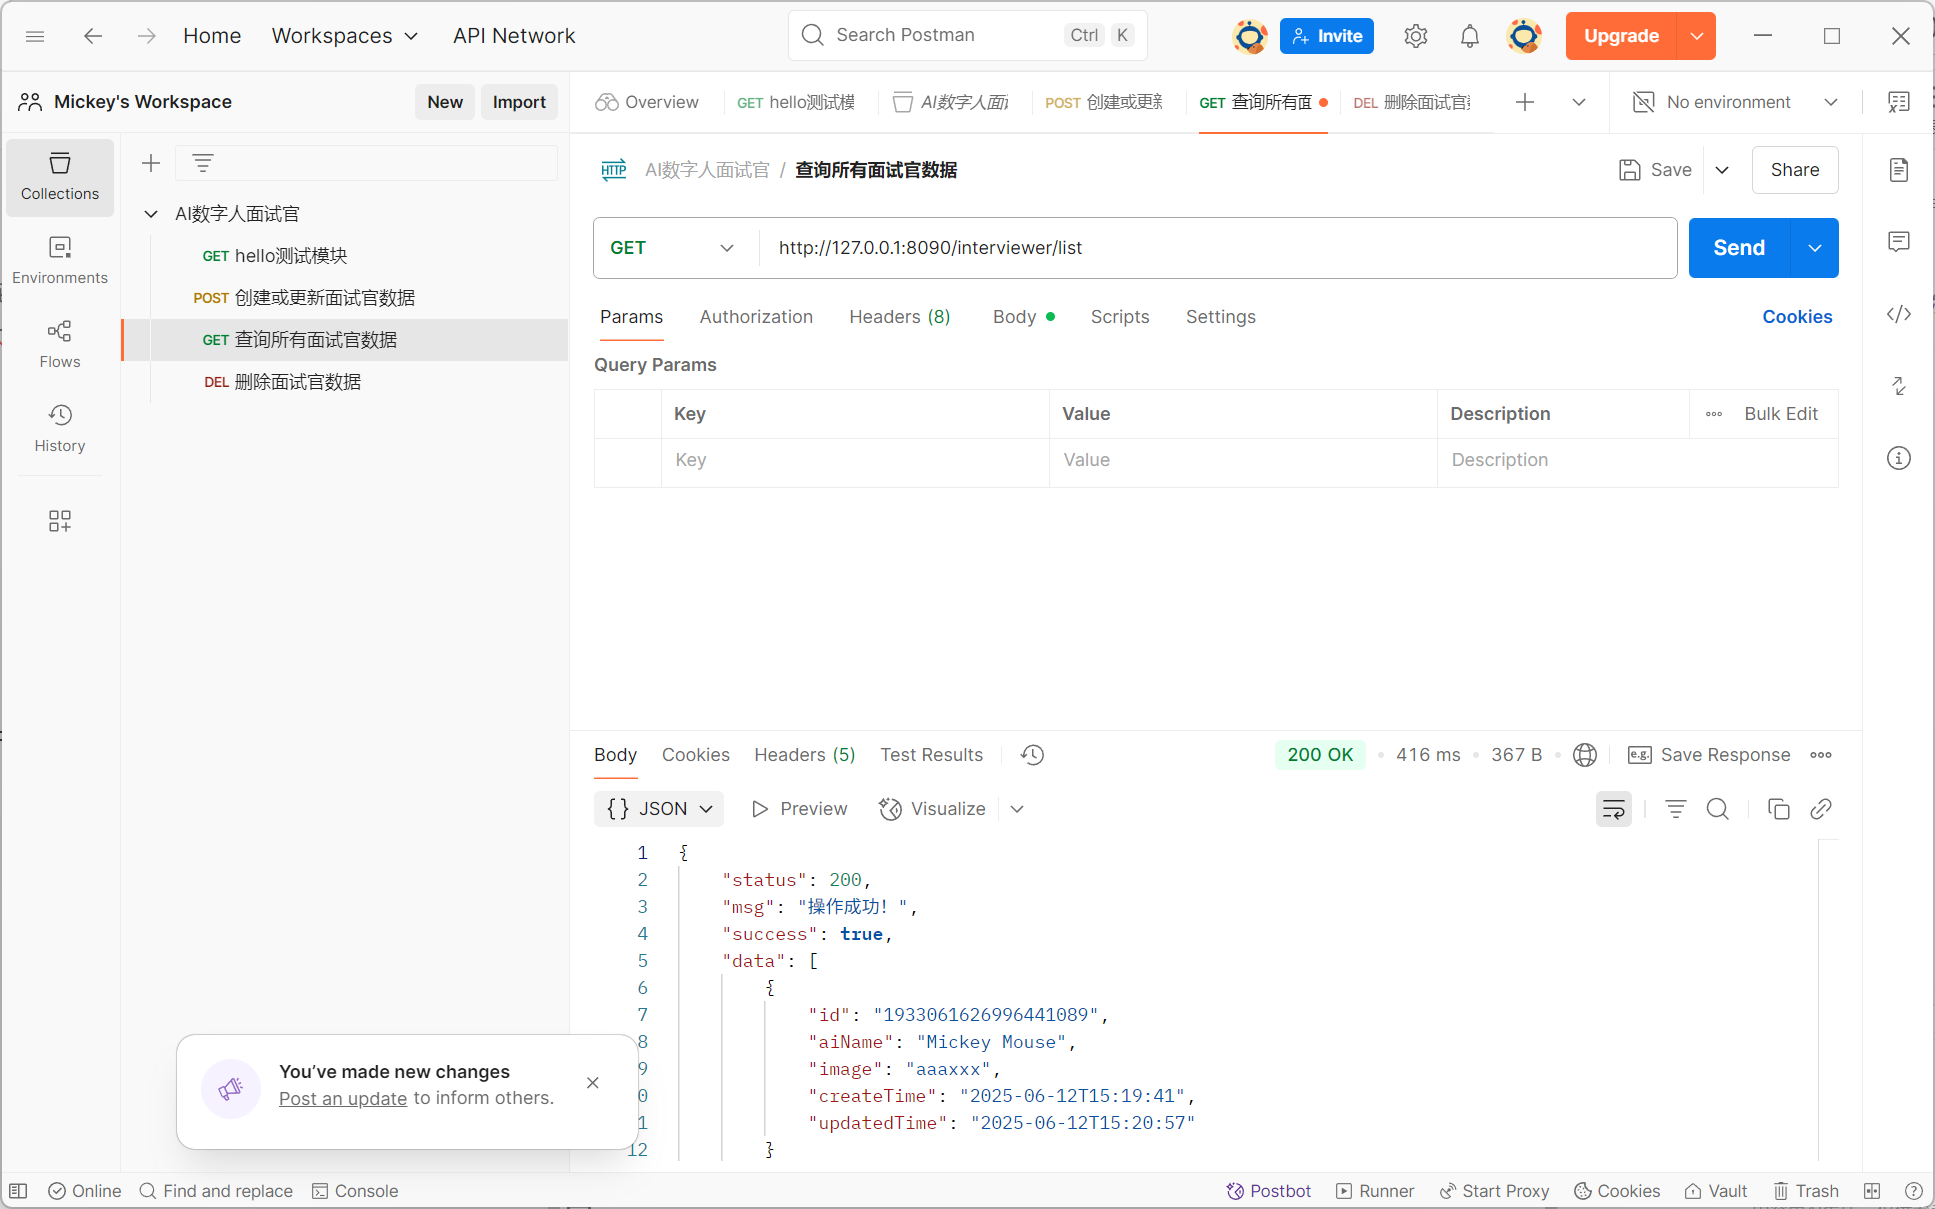Open notifications bell
The image size is (1935, 1209).
1469,36
